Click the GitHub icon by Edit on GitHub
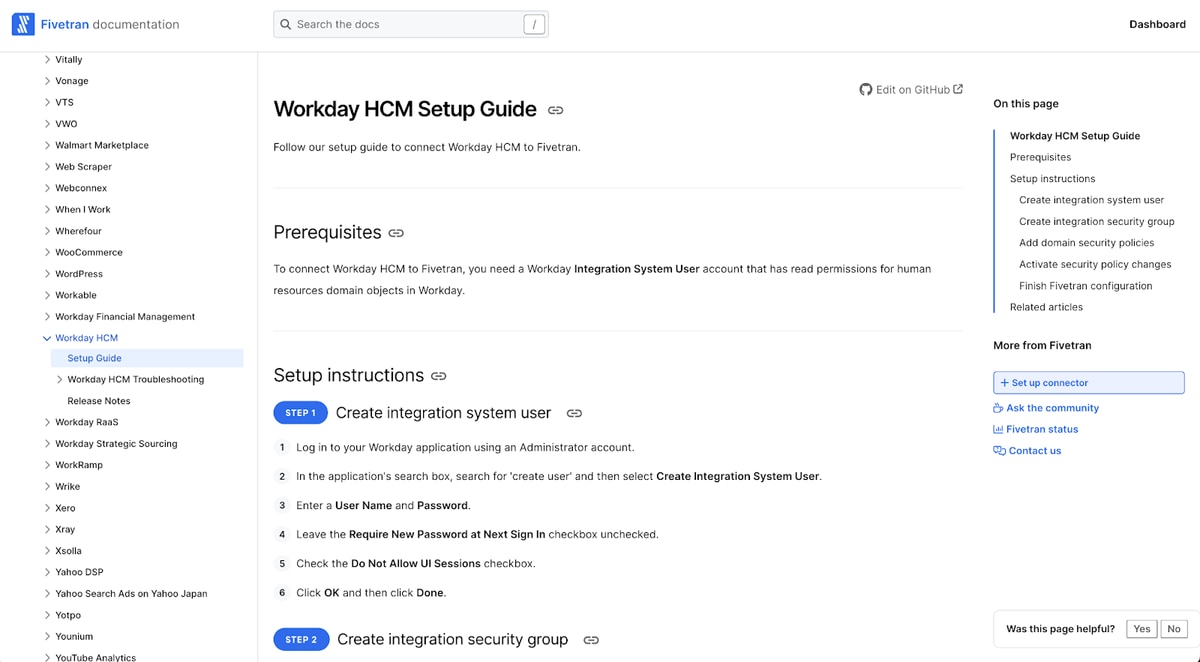This screenshot has height=662, width=1200. [x=866, y=89]
